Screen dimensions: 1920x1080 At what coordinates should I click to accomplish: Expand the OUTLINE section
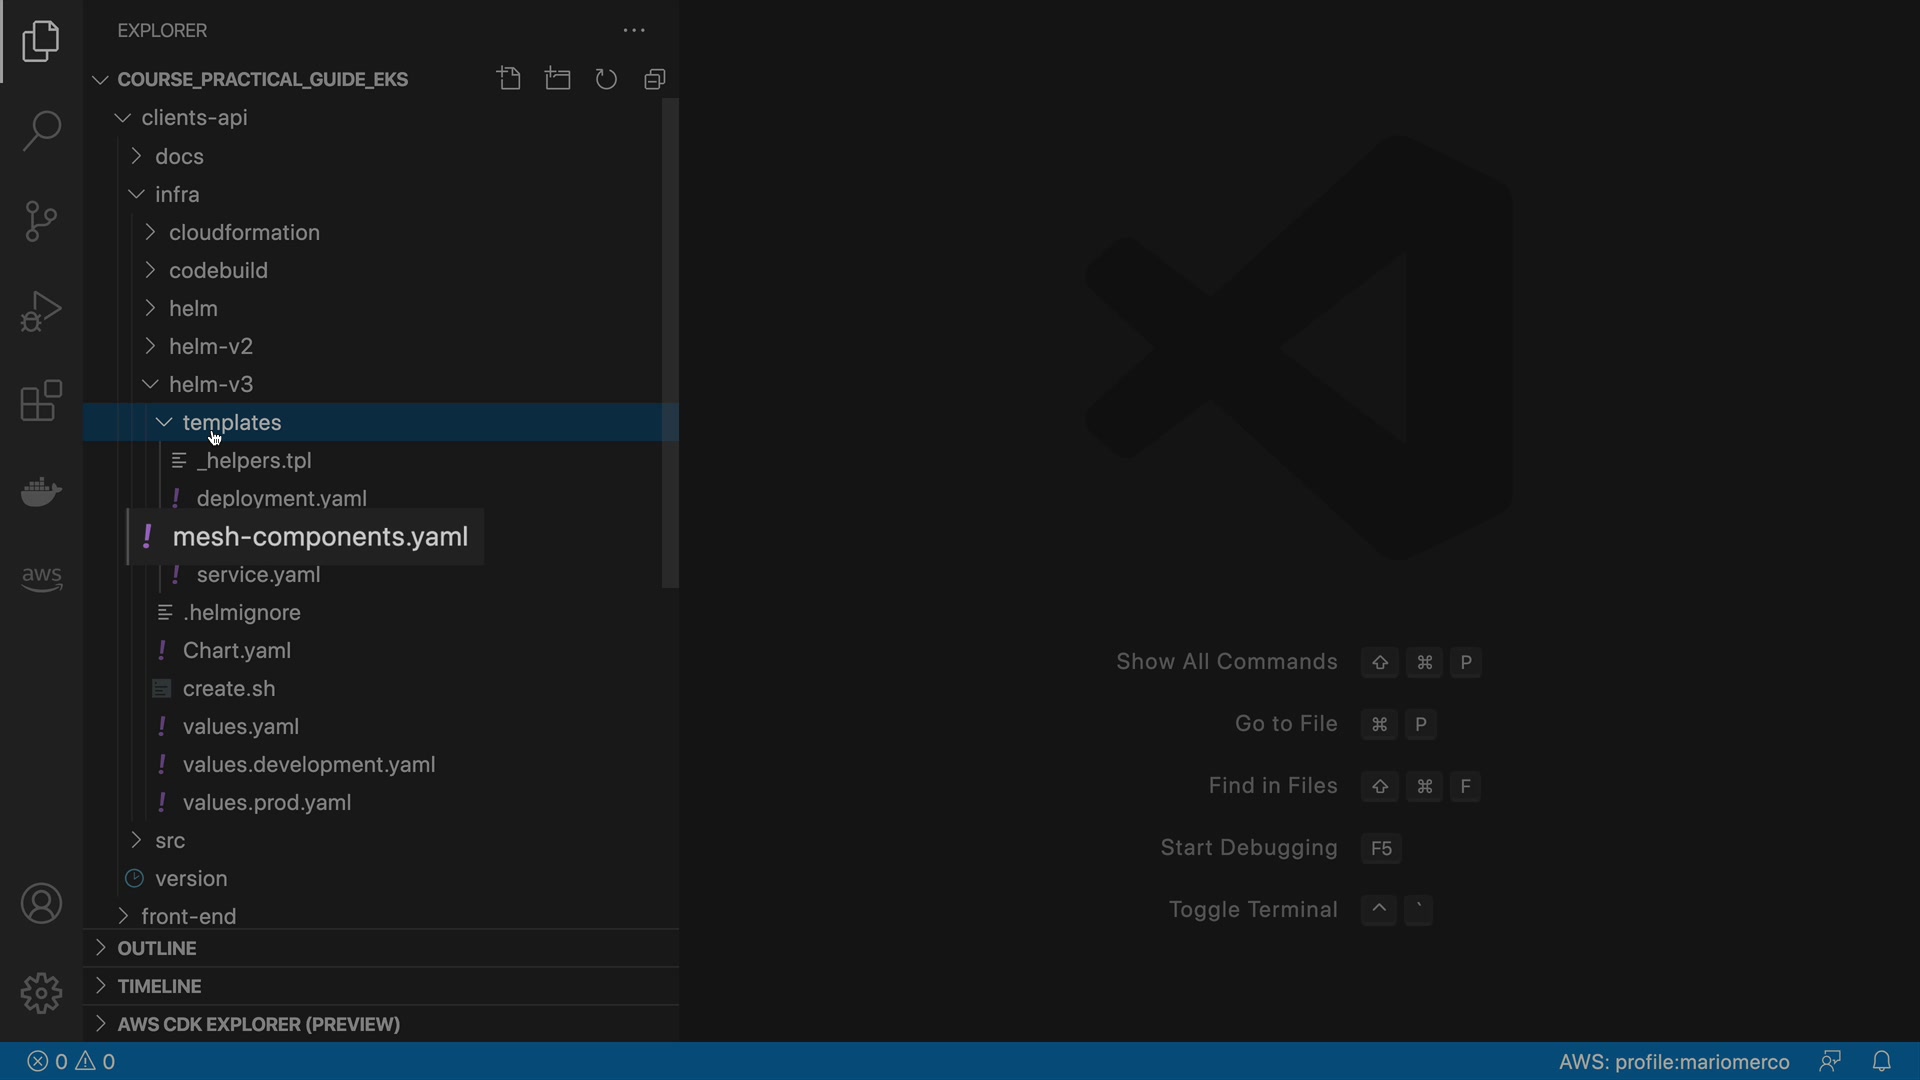[157, 948]
